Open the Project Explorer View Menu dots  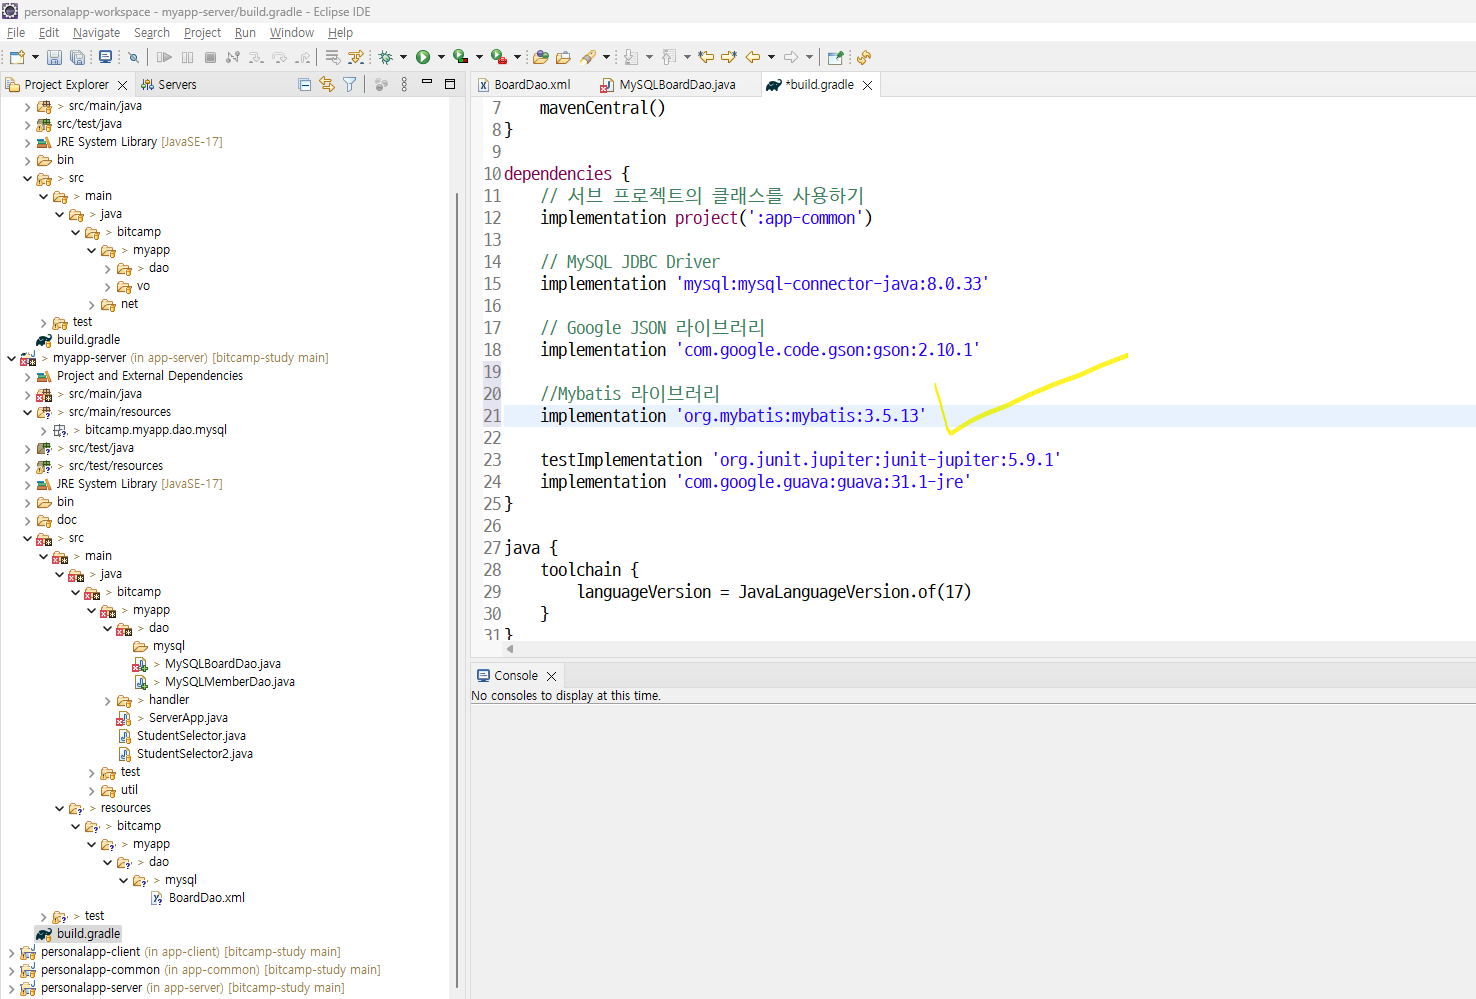coord(404,85)
